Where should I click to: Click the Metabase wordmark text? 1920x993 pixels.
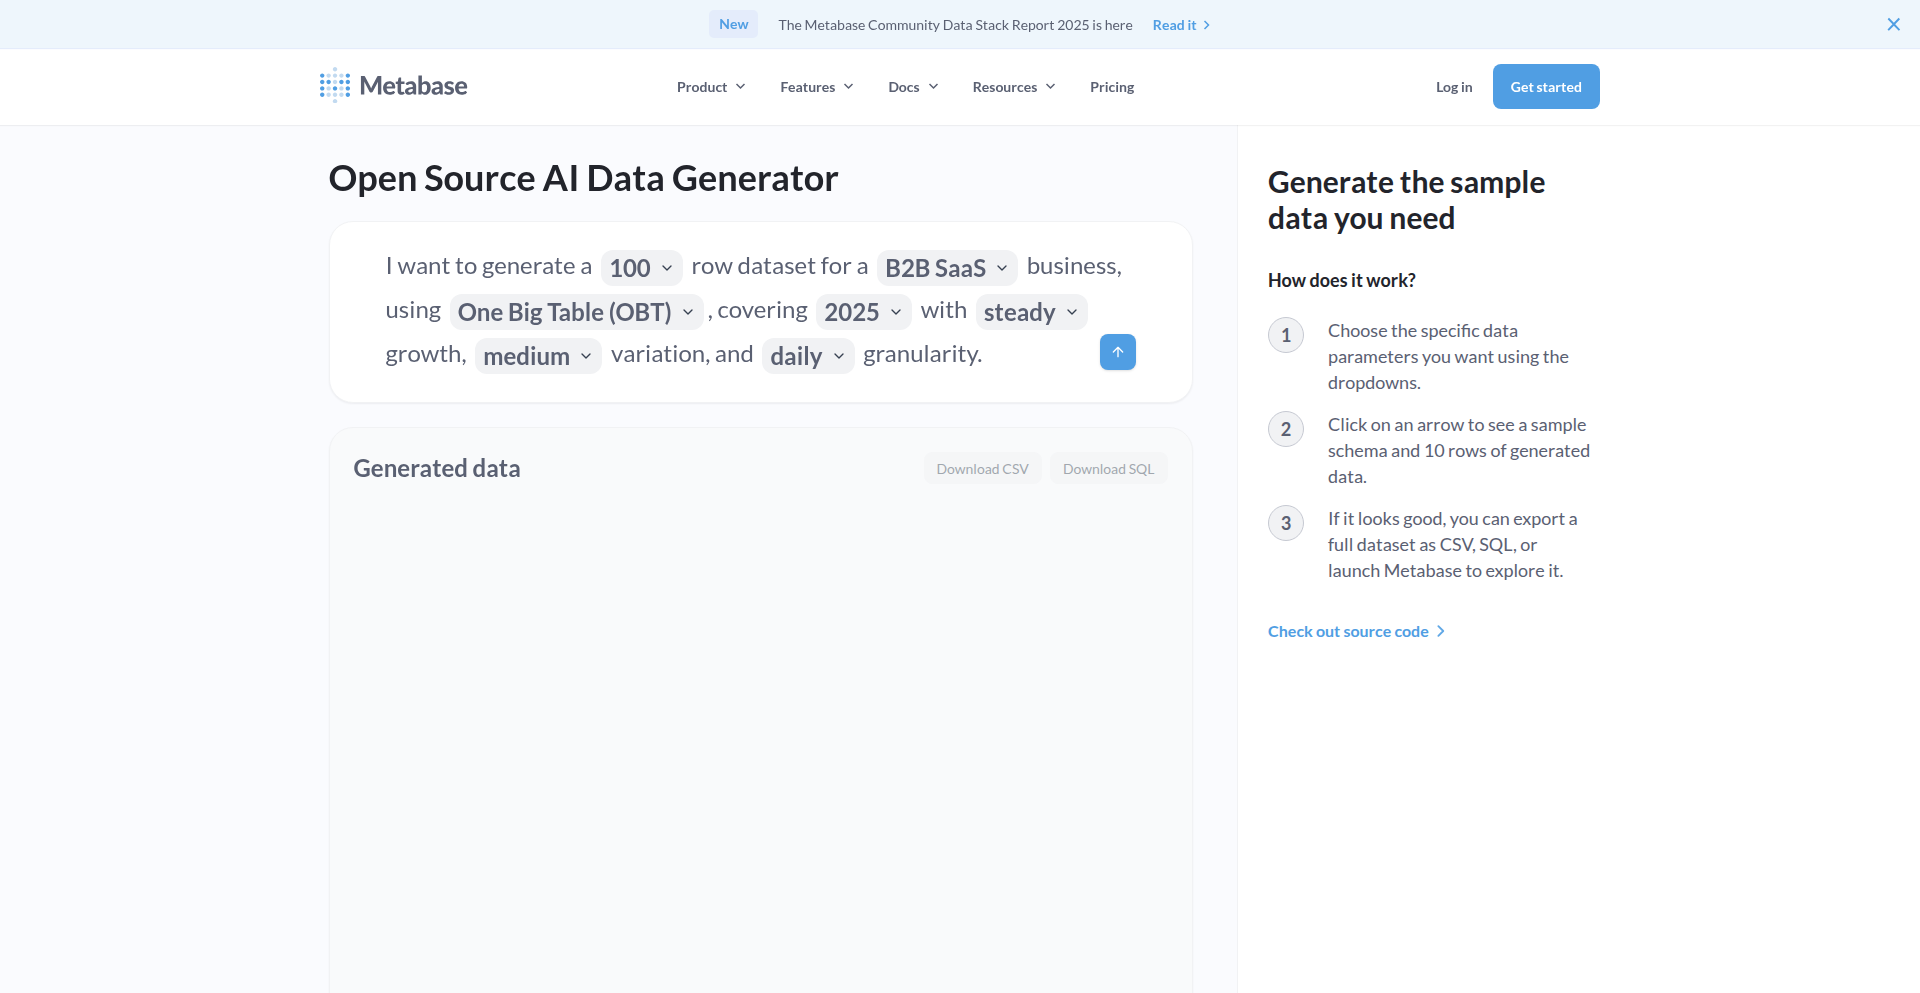coord(413,86)
